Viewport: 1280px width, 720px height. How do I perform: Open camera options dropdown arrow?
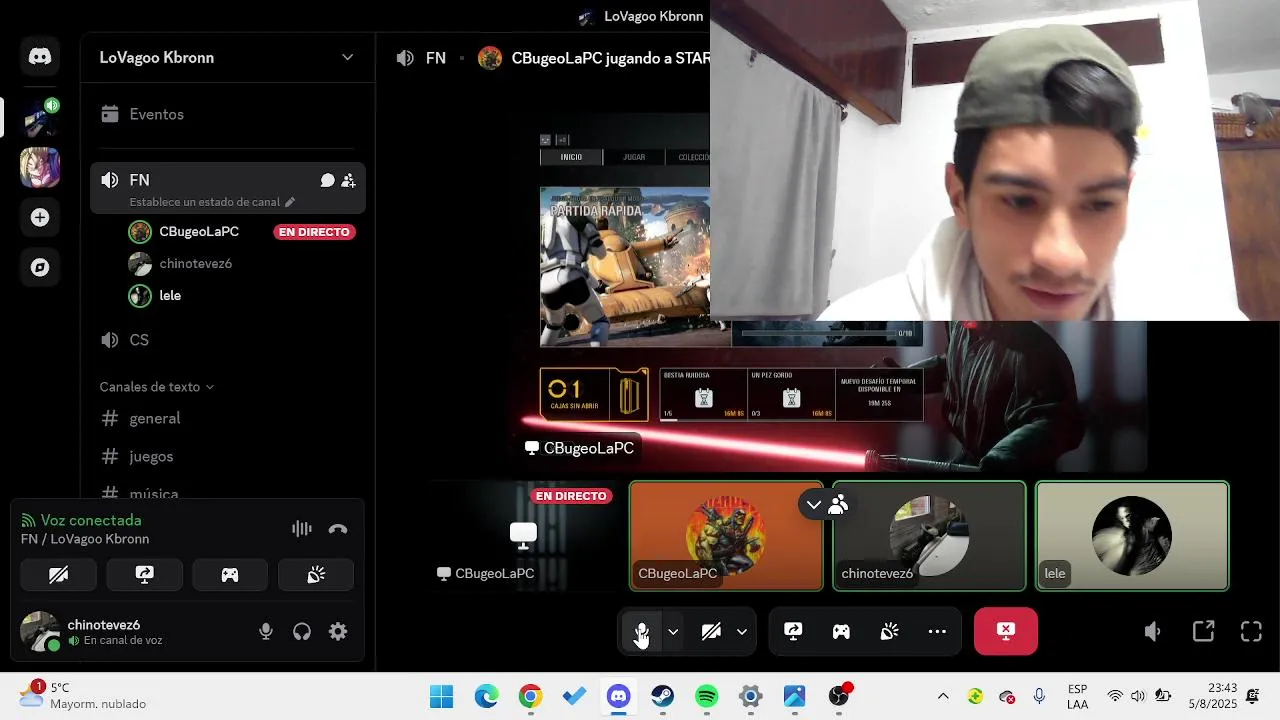(x=742, y=631)
